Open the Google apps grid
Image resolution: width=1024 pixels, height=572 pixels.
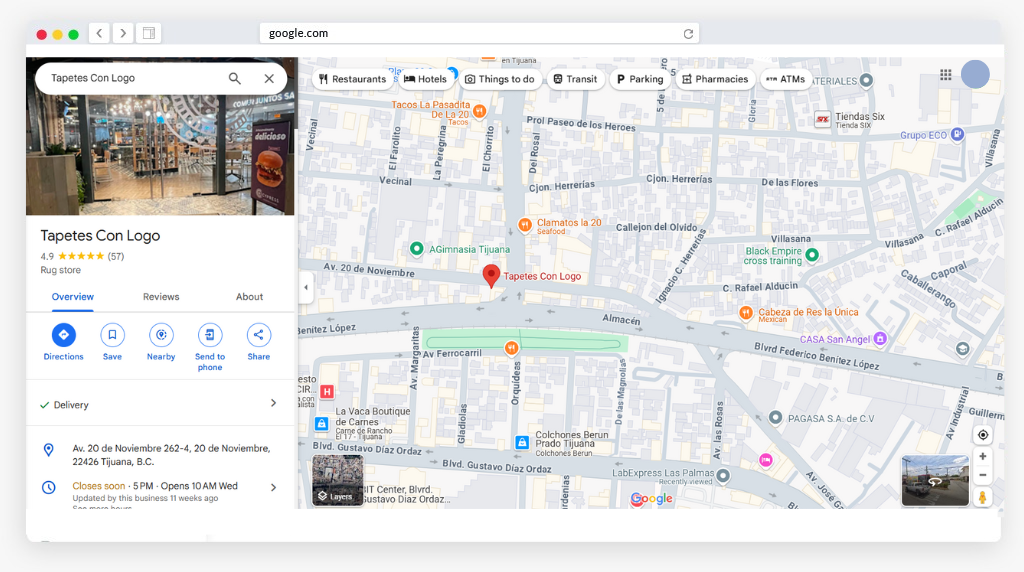[x=946, y=74]
